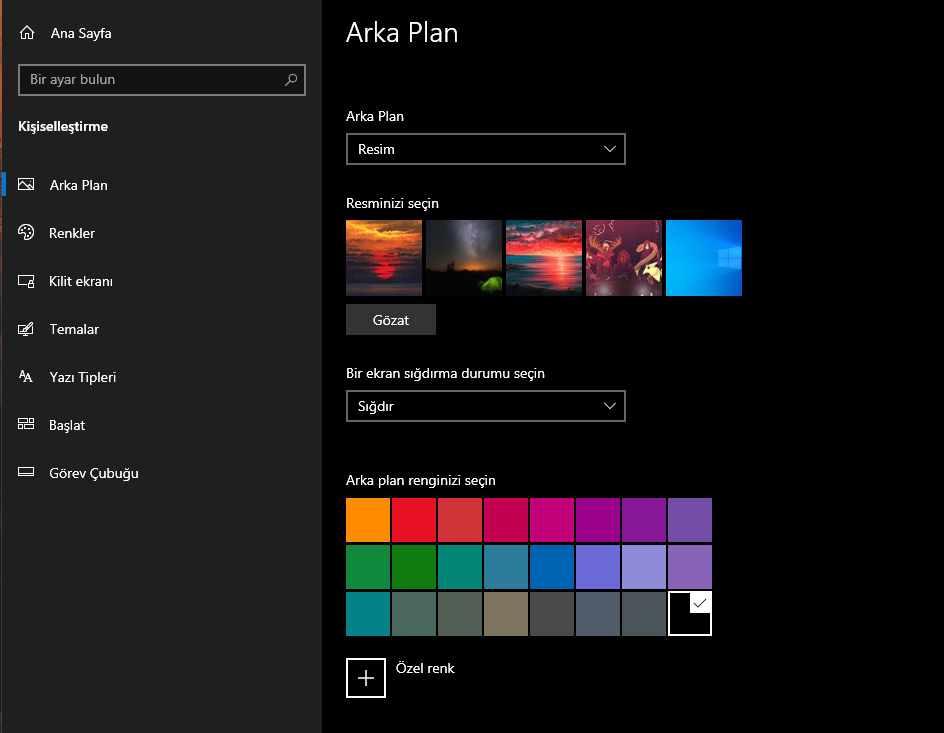The image size is (944, 733).
Task: Click the Başlat icon in sidebar
Action: 27,425
